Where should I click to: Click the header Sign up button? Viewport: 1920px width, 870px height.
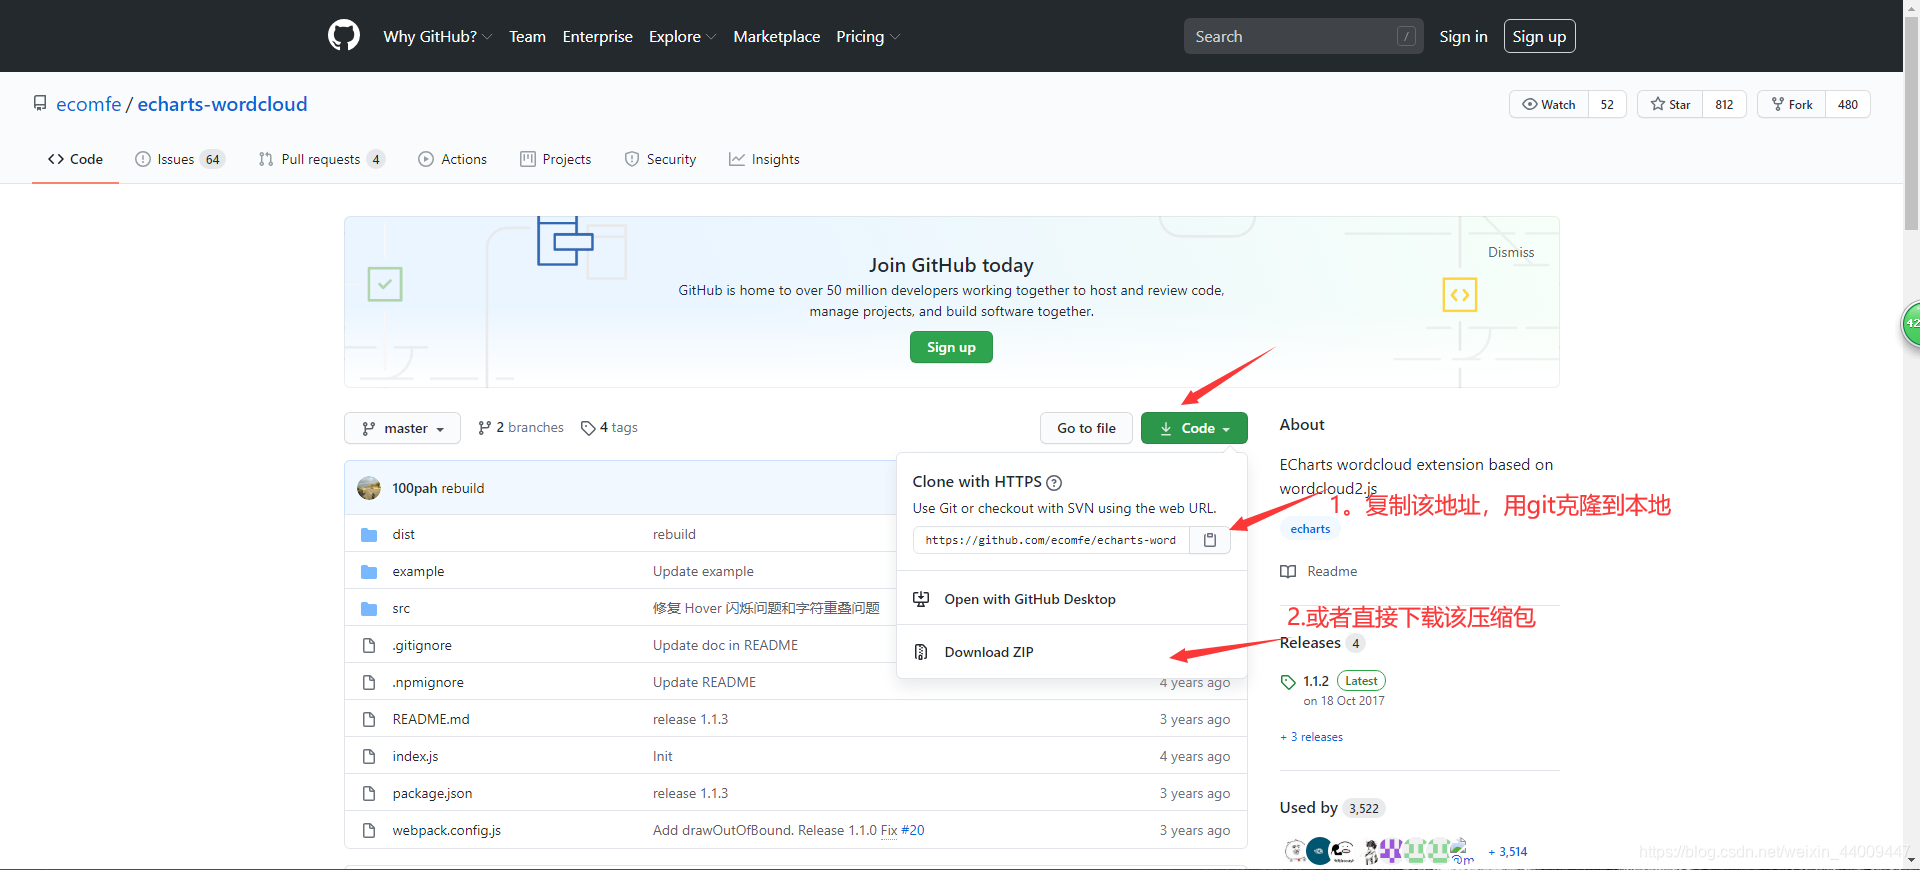[1539, 36]
